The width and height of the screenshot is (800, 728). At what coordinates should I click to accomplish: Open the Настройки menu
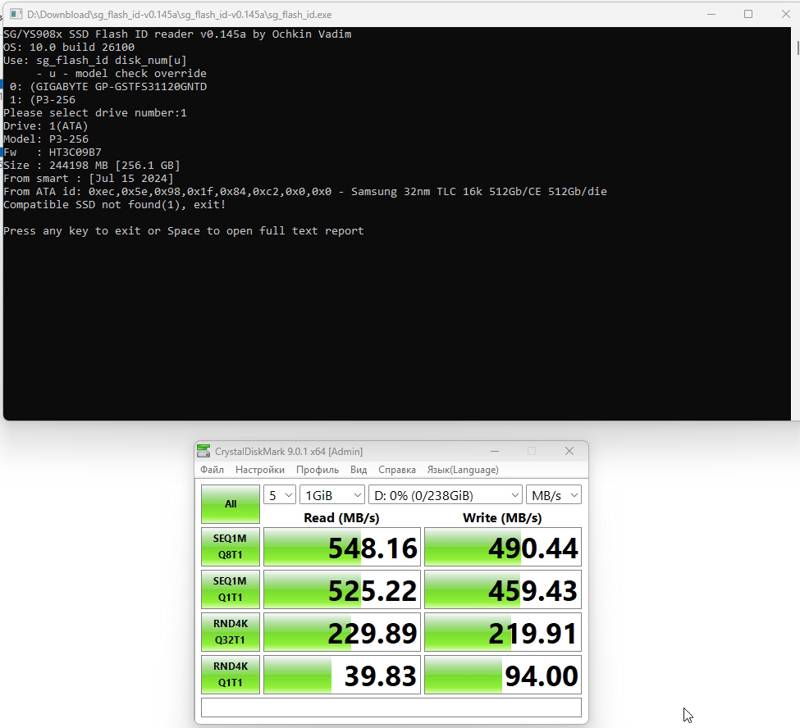(260, 470)
